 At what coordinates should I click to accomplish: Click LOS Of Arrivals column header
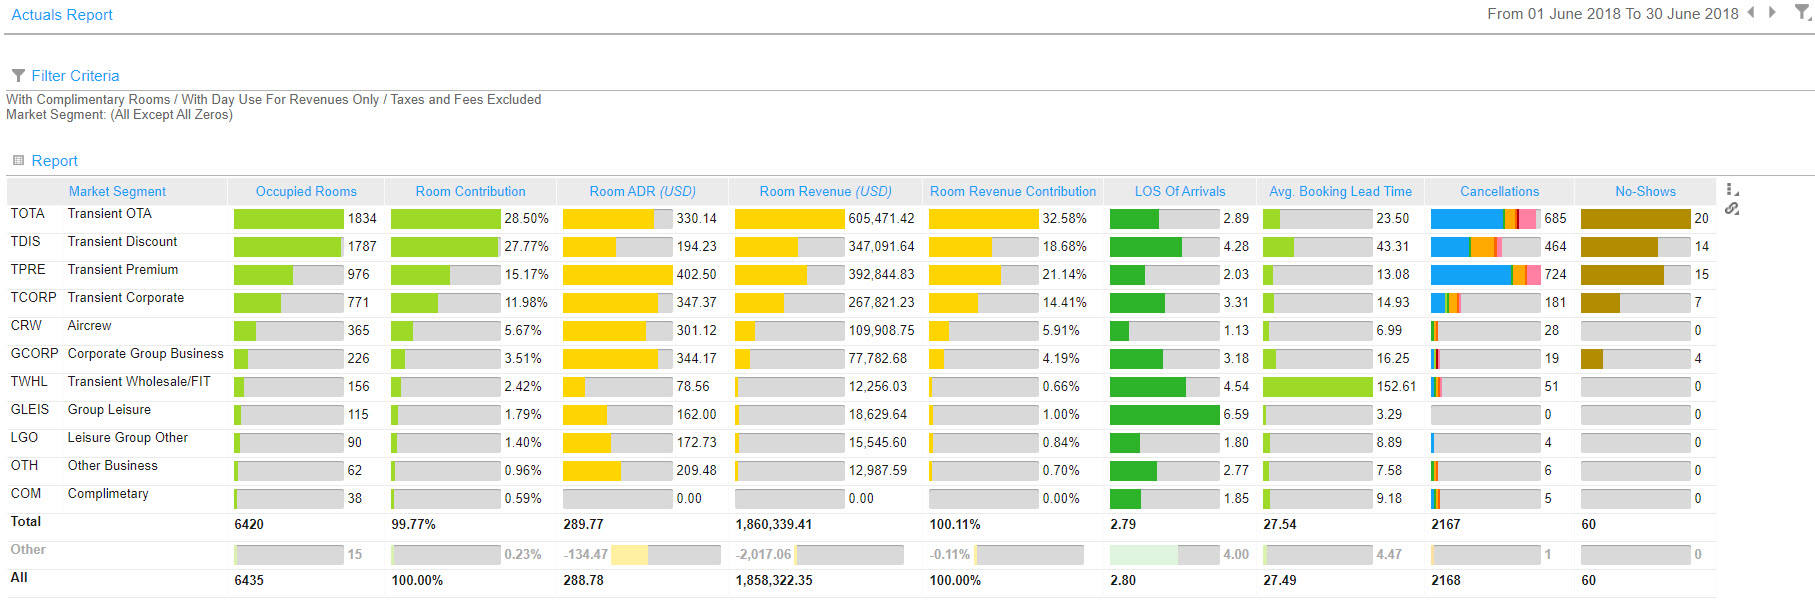coord(1180,191)
